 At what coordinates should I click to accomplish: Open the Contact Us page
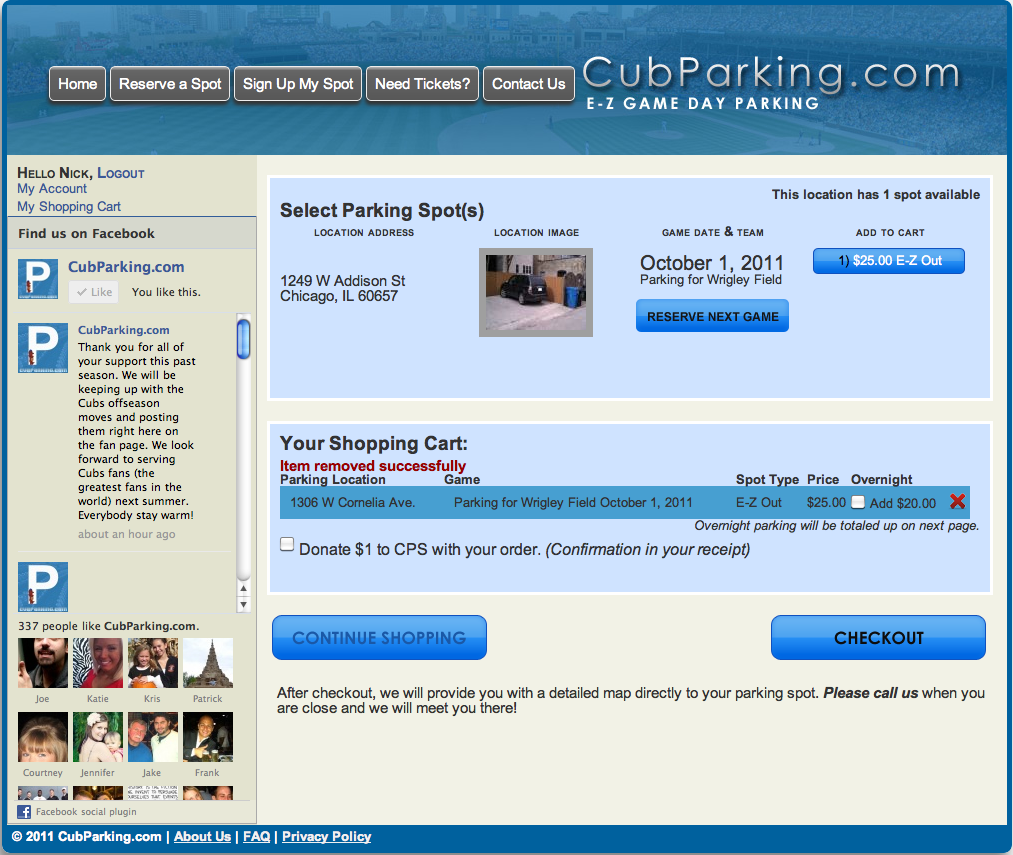528,84
